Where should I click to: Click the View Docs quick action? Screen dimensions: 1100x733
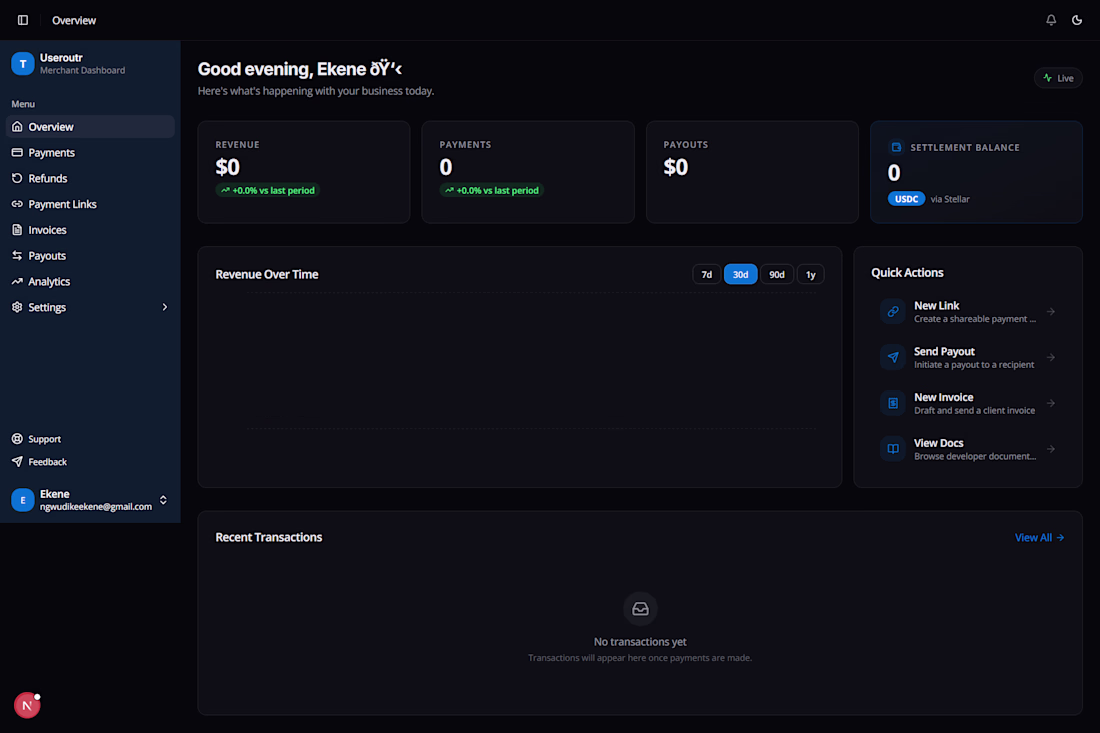968,449
